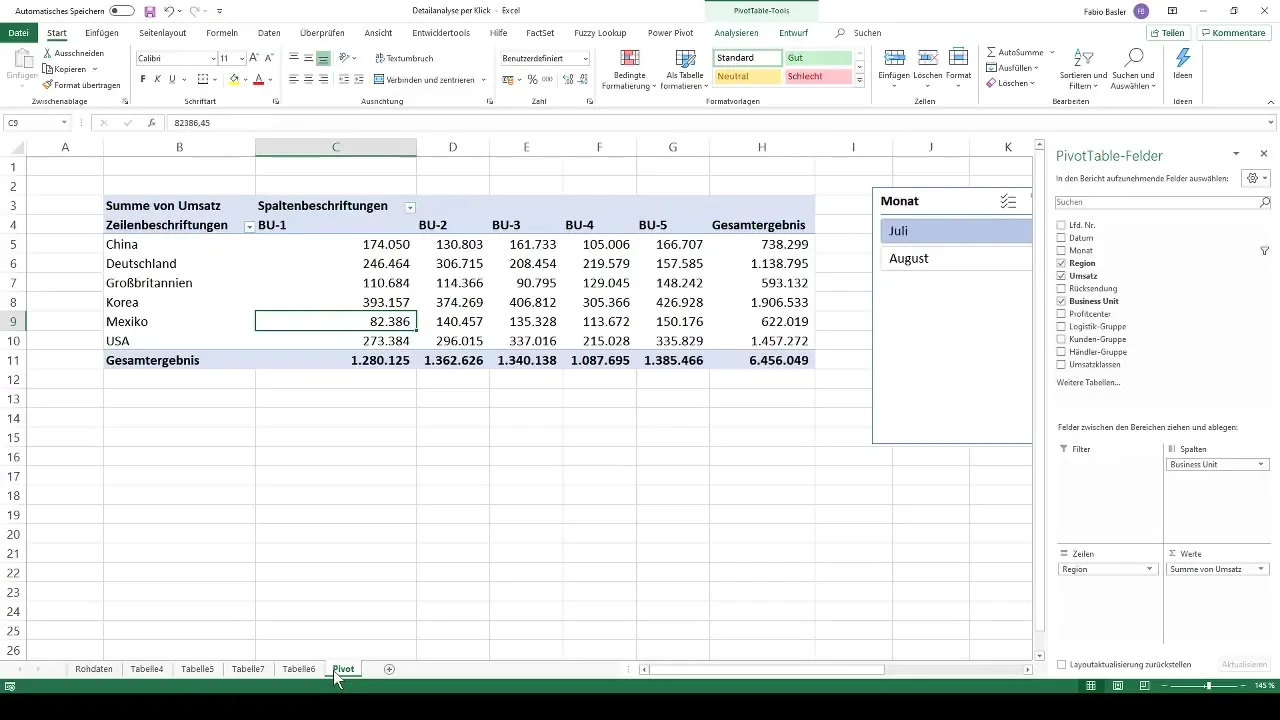
Task: Click the PivotTable field search box
Action: tap(1163, 202)
